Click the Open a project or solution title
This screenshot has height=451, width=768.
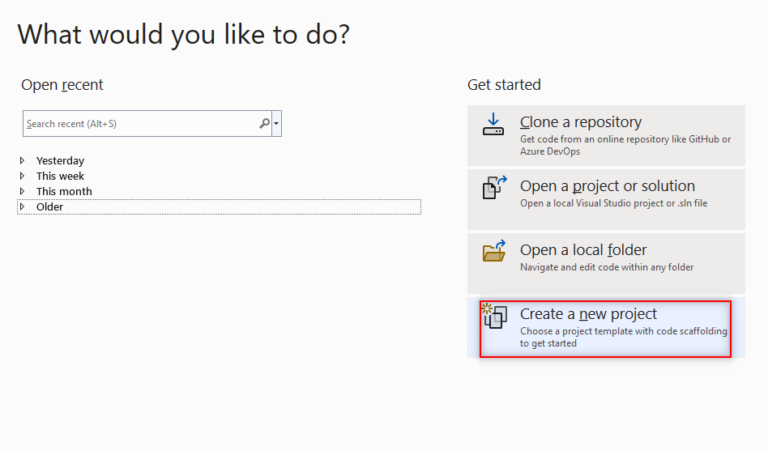click(607, 186)
